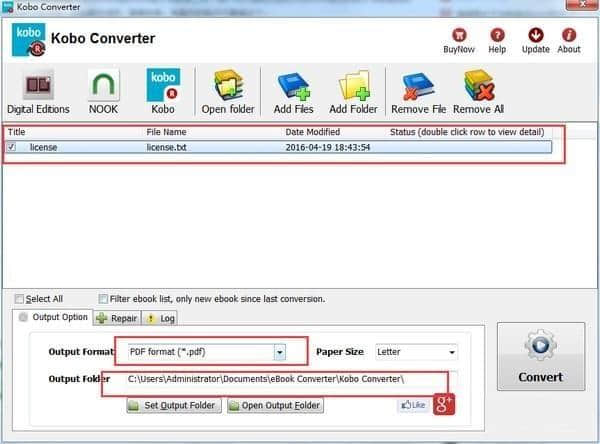Image resolution: width=600 pixels, height=444 pixels.
Task: Click the Status column header
Action: pos(467,132)
